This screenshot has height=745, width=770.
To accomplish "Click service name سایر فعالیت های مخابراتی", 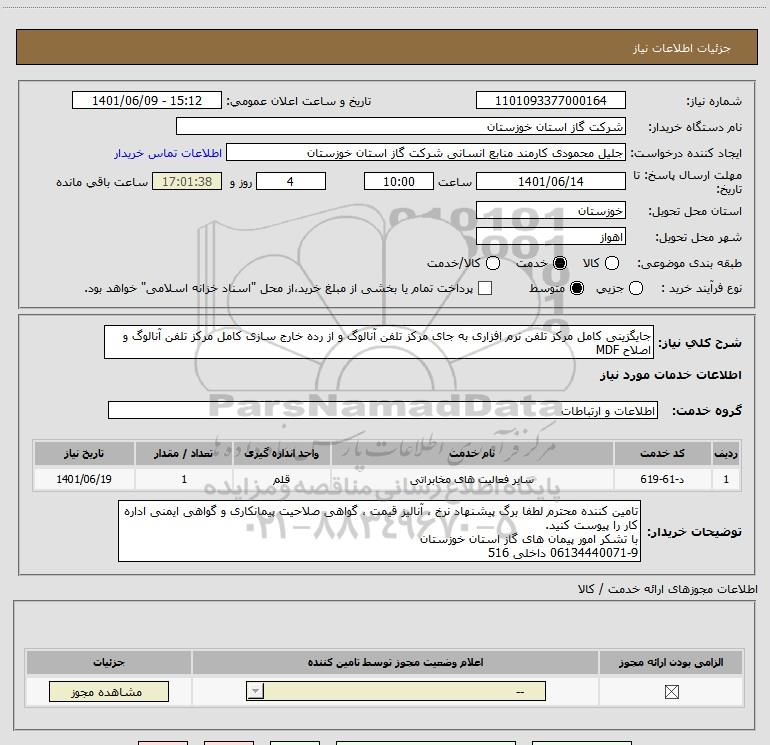I will (472, 479).
